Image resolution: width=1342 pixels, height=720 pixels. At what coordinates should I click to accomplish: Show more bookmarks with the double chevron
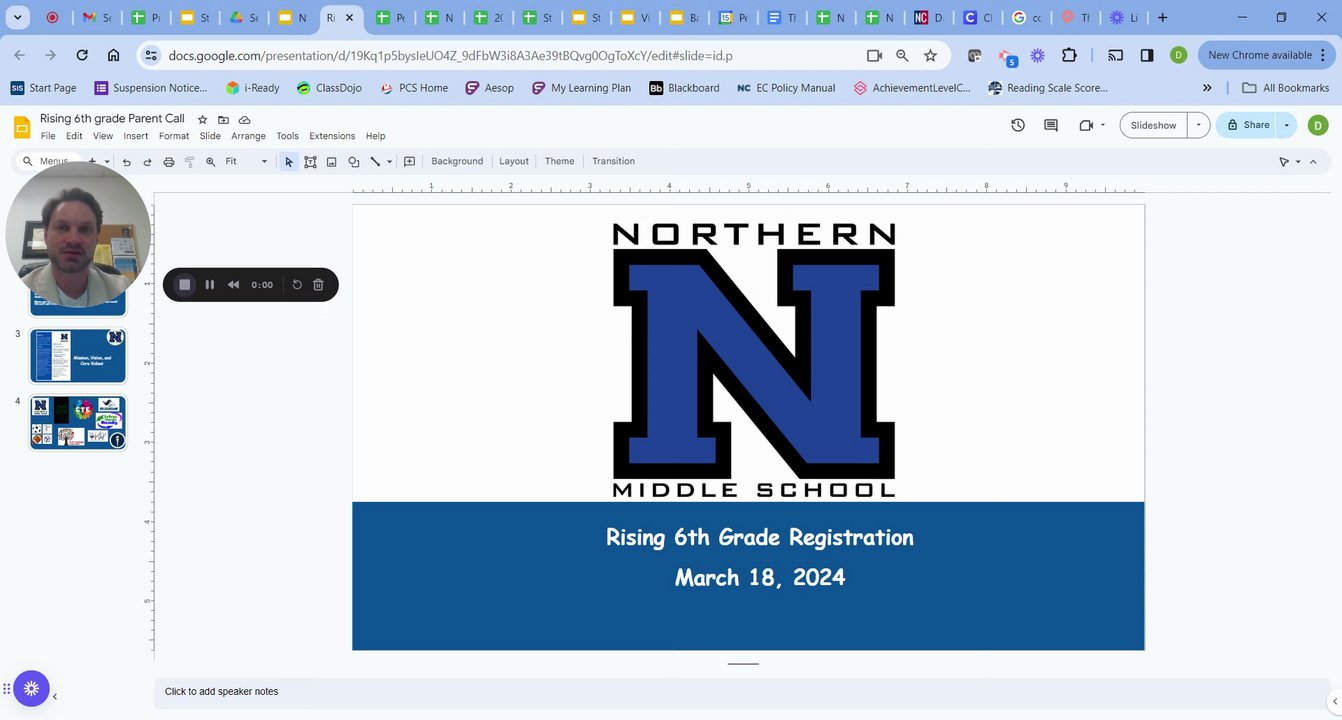pos(1207,88)
